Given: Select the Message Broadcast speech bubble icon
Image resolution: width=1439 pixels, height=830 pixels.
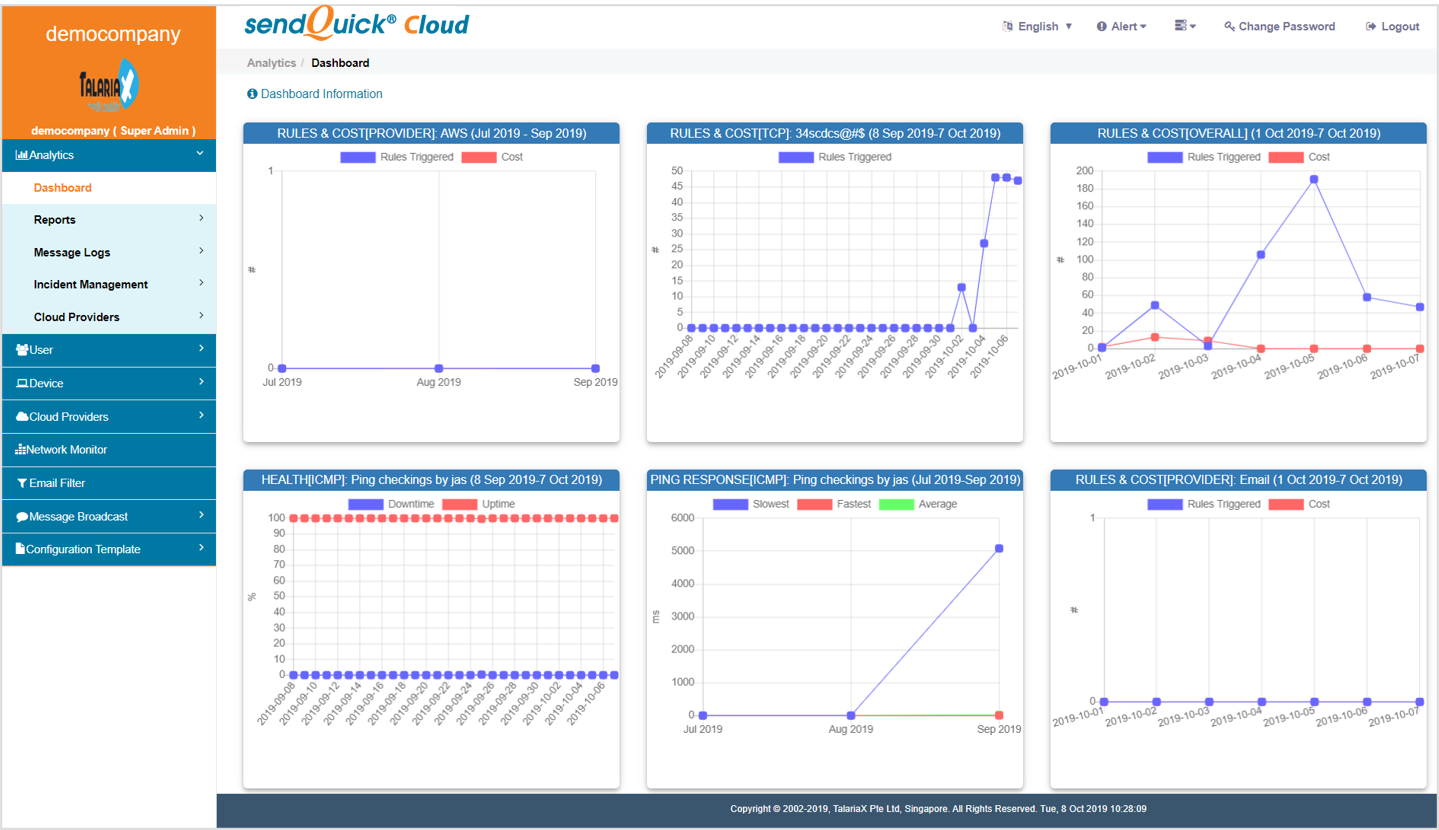Looking at the screenshot, I should click(x=21, y=516).
